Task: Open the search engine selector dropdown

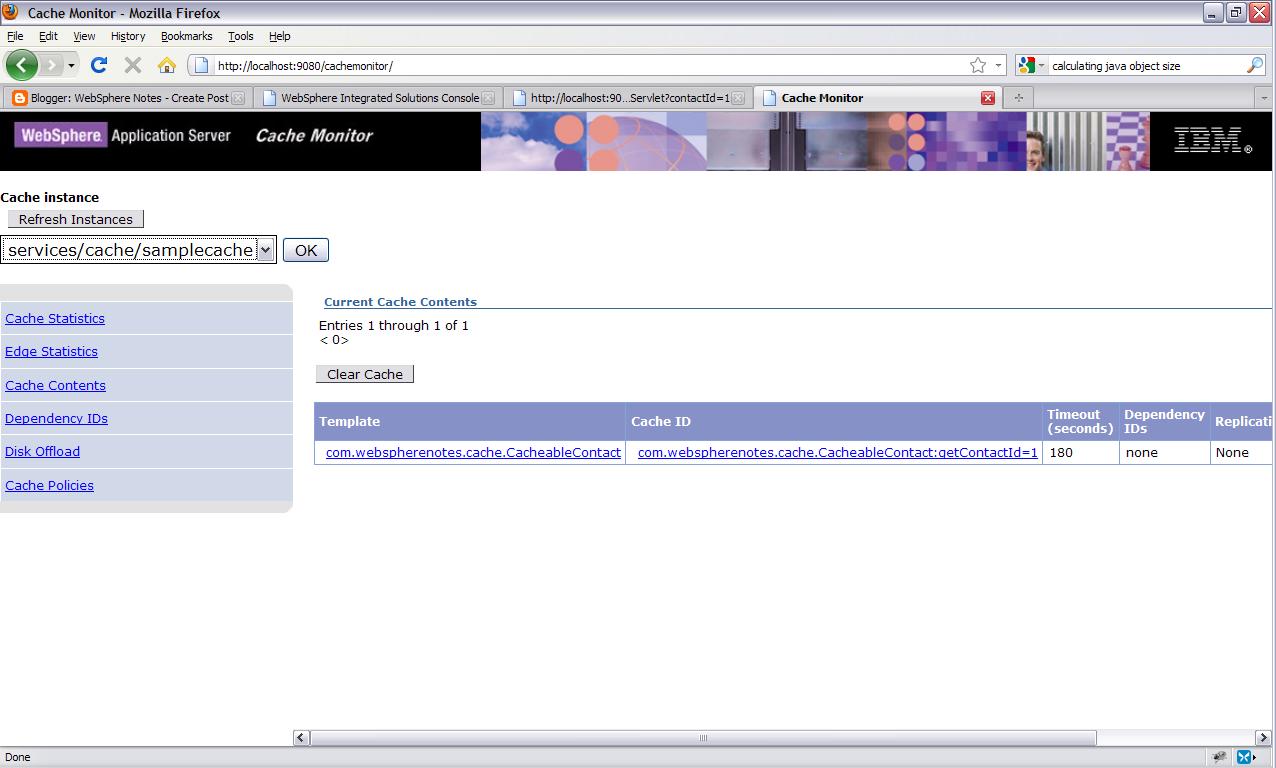Action: point(1031,65)
